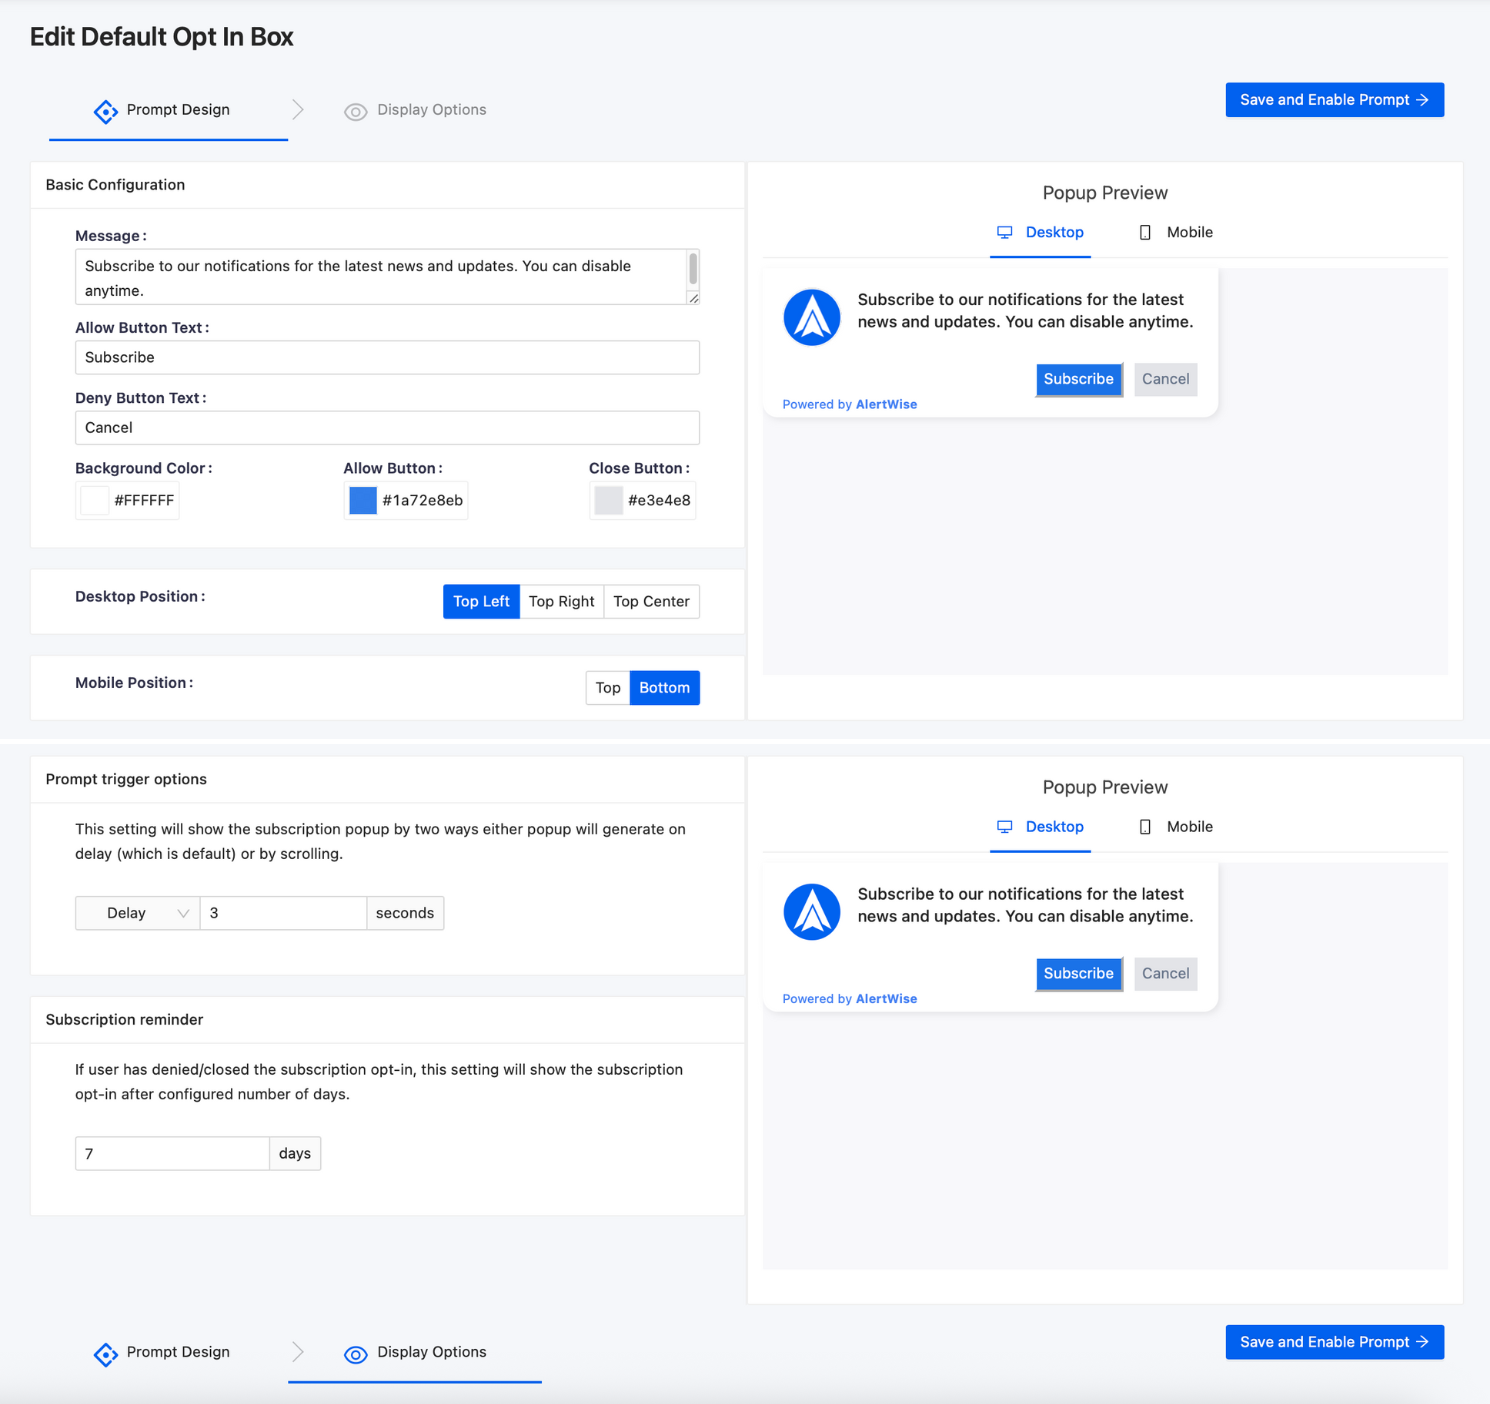Click the mobile phone icon in lower Popup Preview
Screen dimensions: 1490x1404
(1145, 827)
